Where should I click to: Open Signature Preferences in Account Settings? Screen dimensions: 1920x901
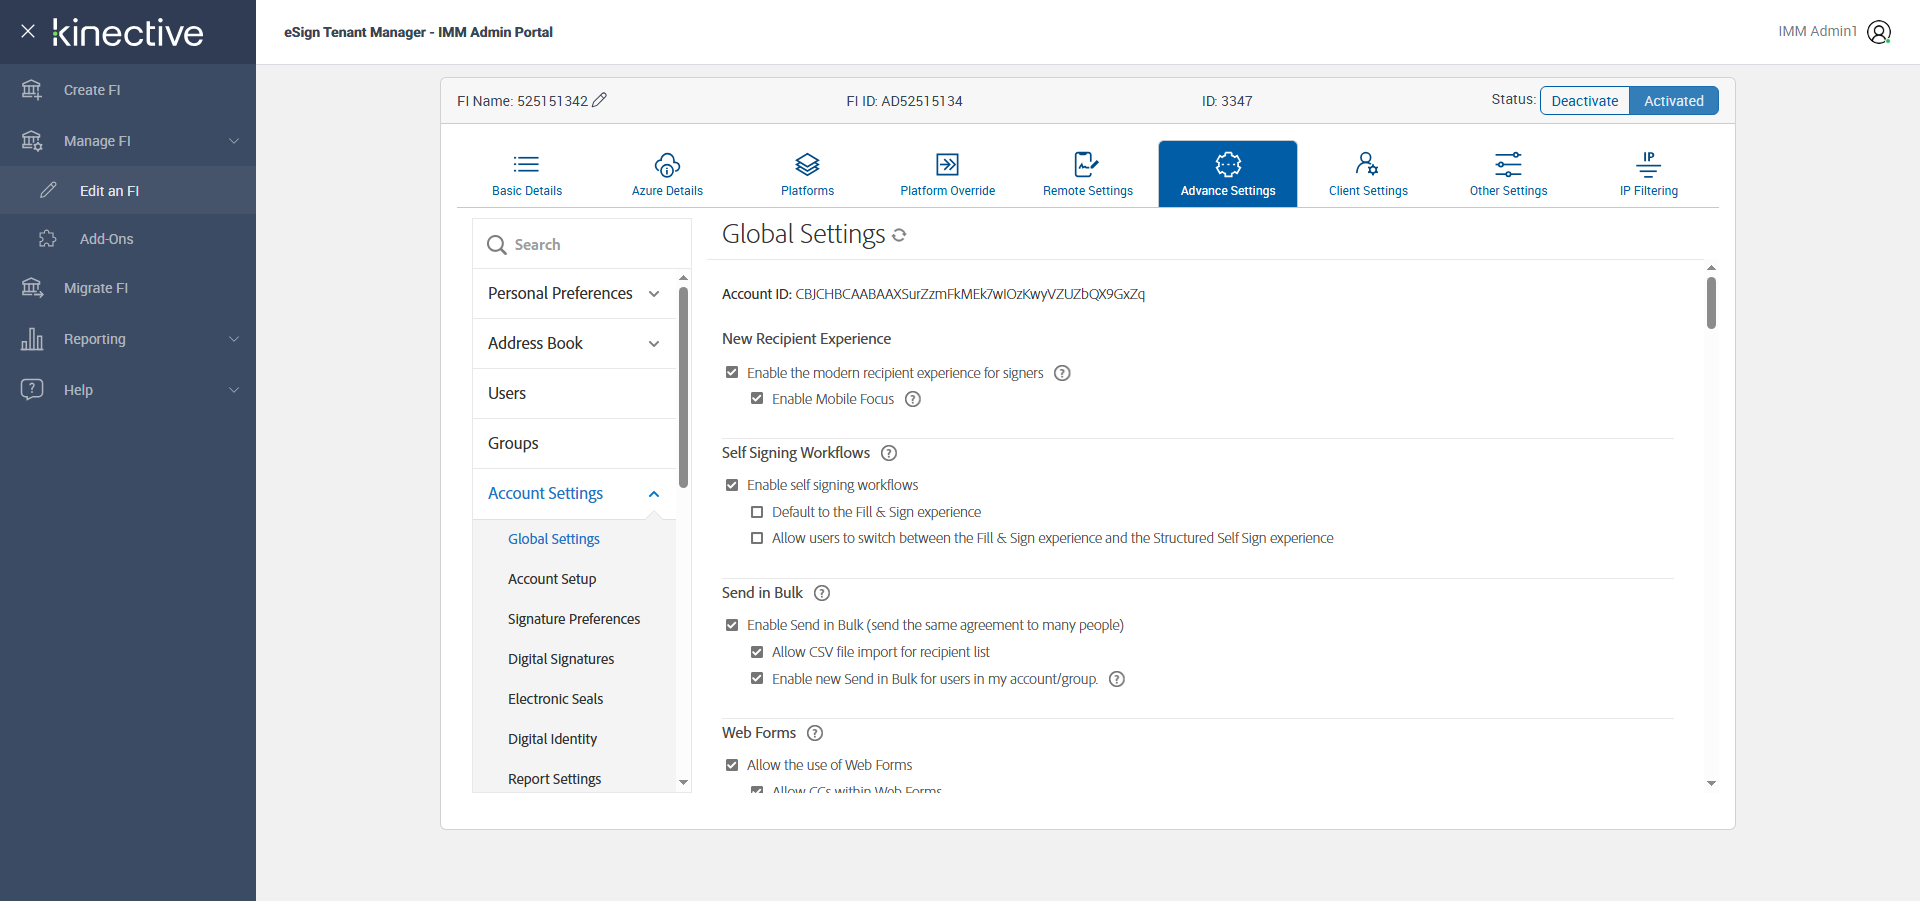tap(574, 619)
